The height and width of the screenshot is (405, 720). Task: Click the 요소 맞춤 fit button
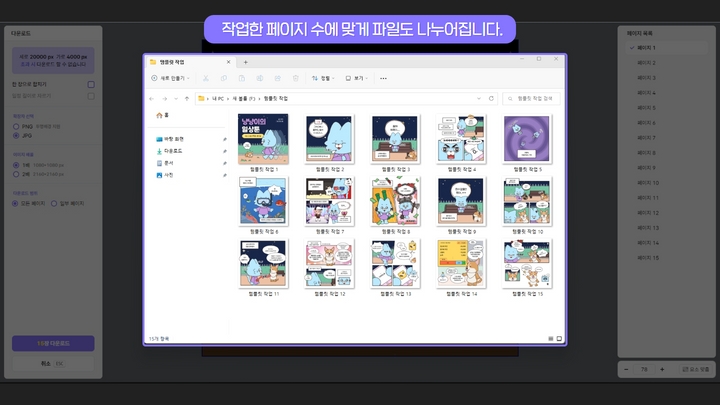coord(696,369)
